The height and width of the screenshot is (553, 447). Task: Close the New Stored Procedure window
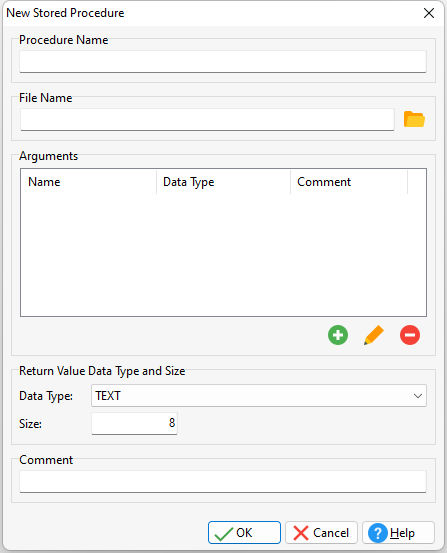[x=429, y=13]
